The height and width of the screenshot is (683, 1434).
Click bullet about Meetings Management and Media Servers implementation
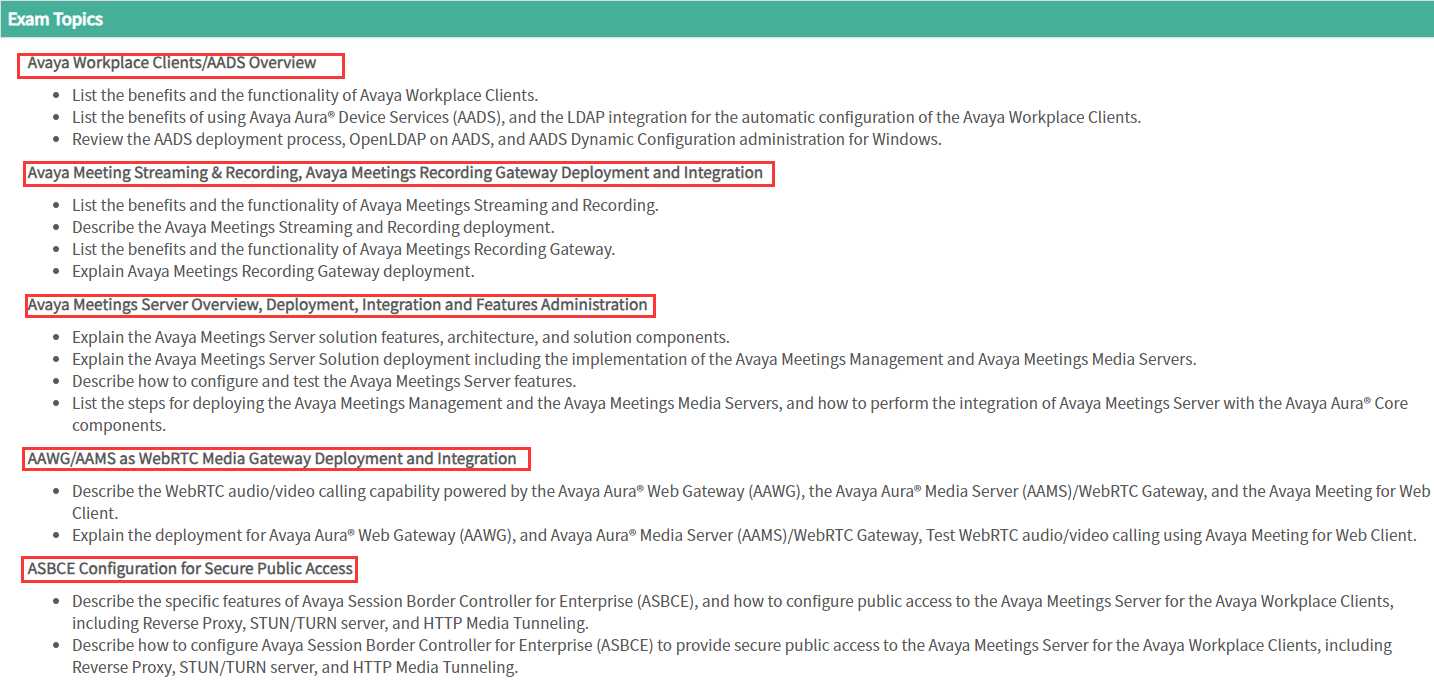click(634, 359)
